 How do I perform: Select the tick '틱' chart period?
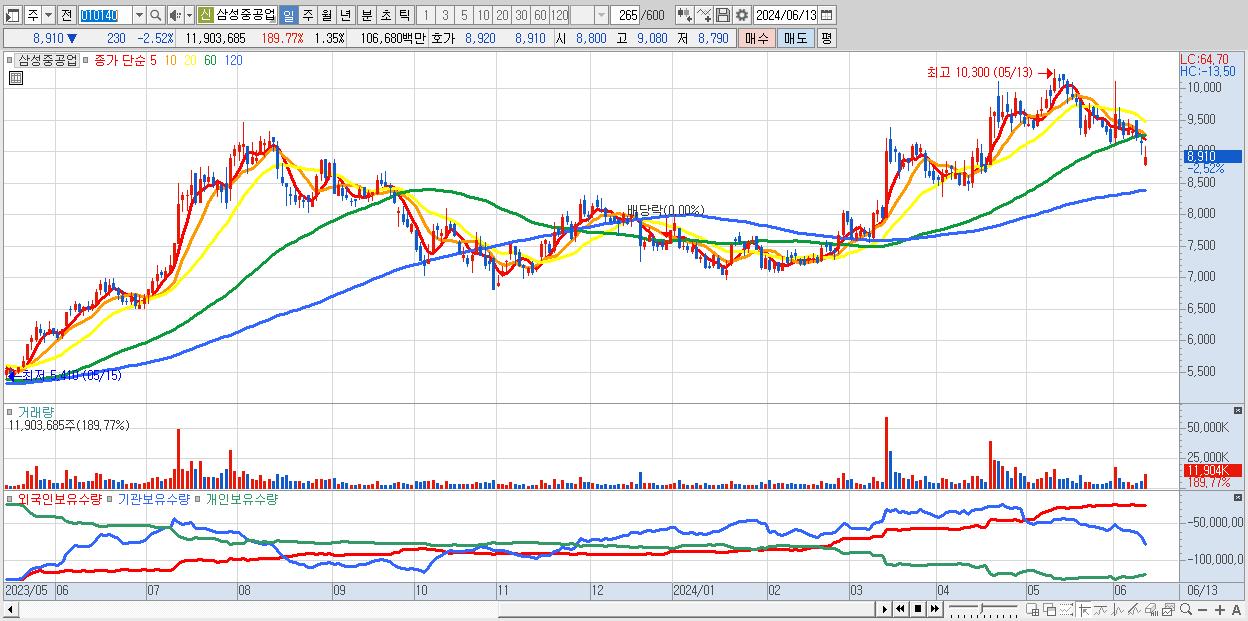coord(404,16)
